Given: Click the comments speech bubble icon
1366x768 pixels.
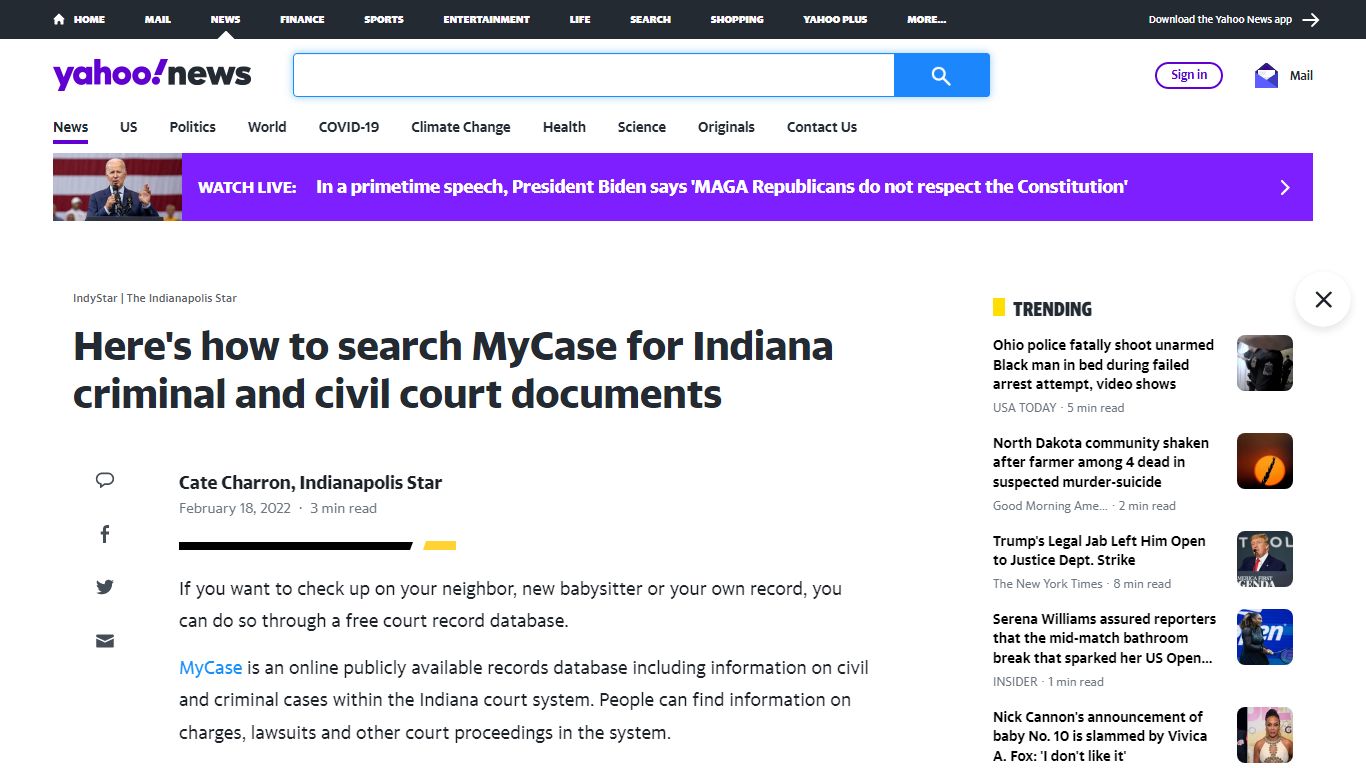Looking at the screenshot, I should (x=105, y=480).
